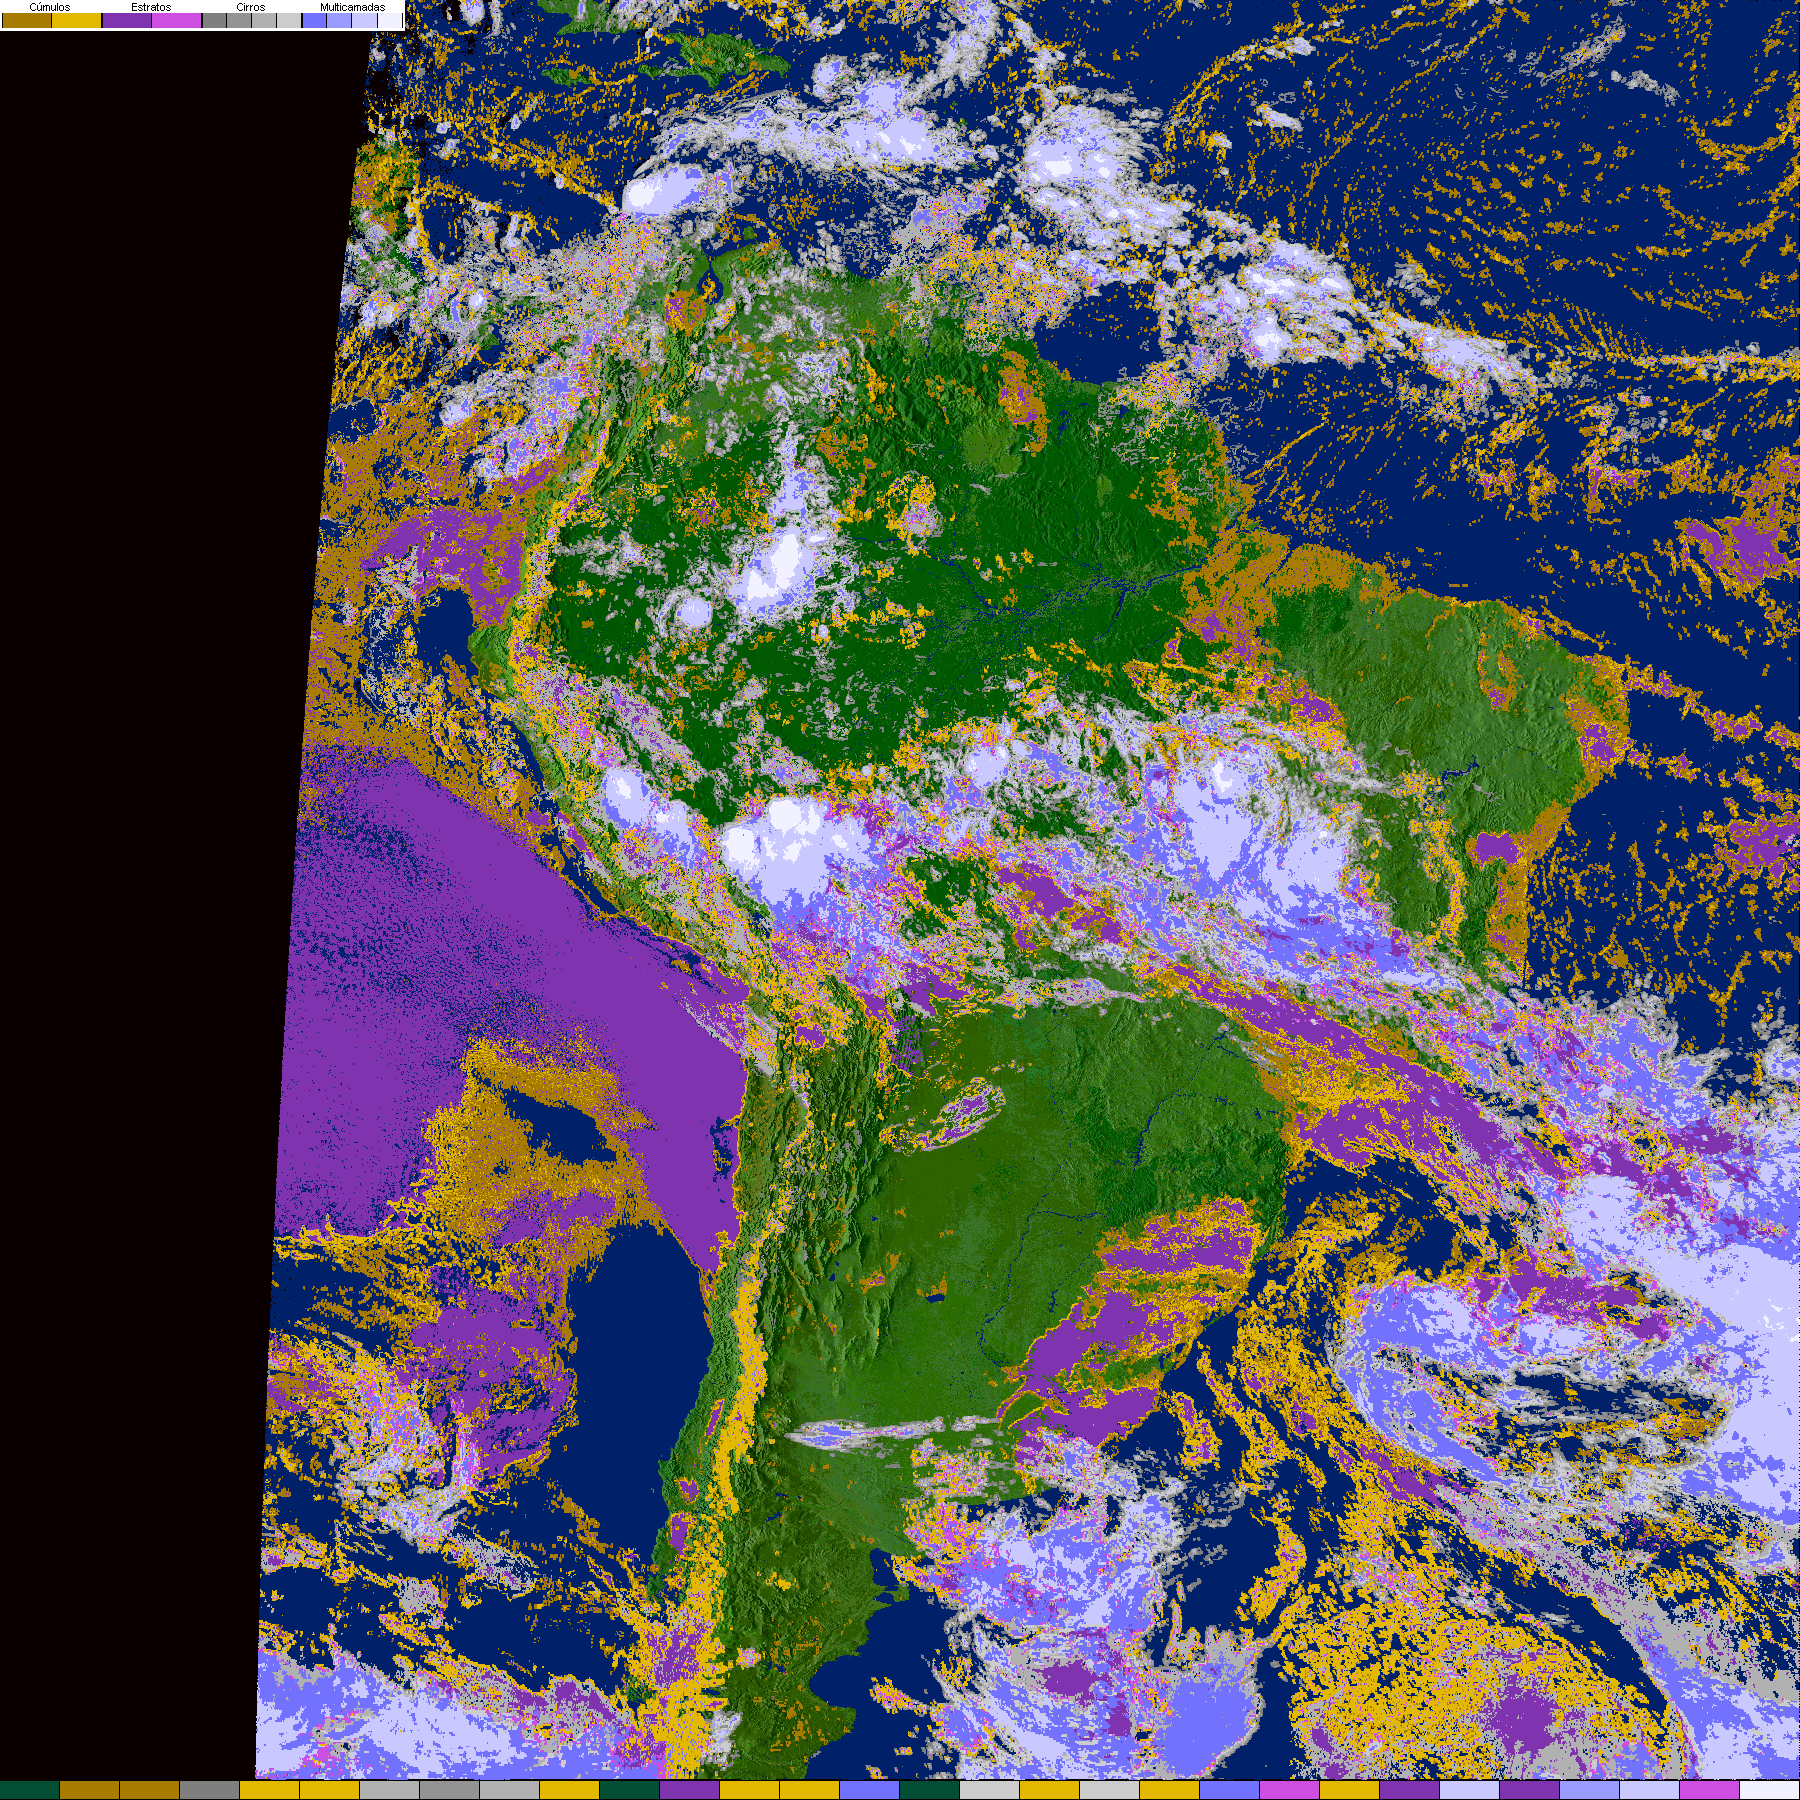Click the Estratos legend label
The height and width of the screenshot is (1800, 1800).
[x=151, y=7]
